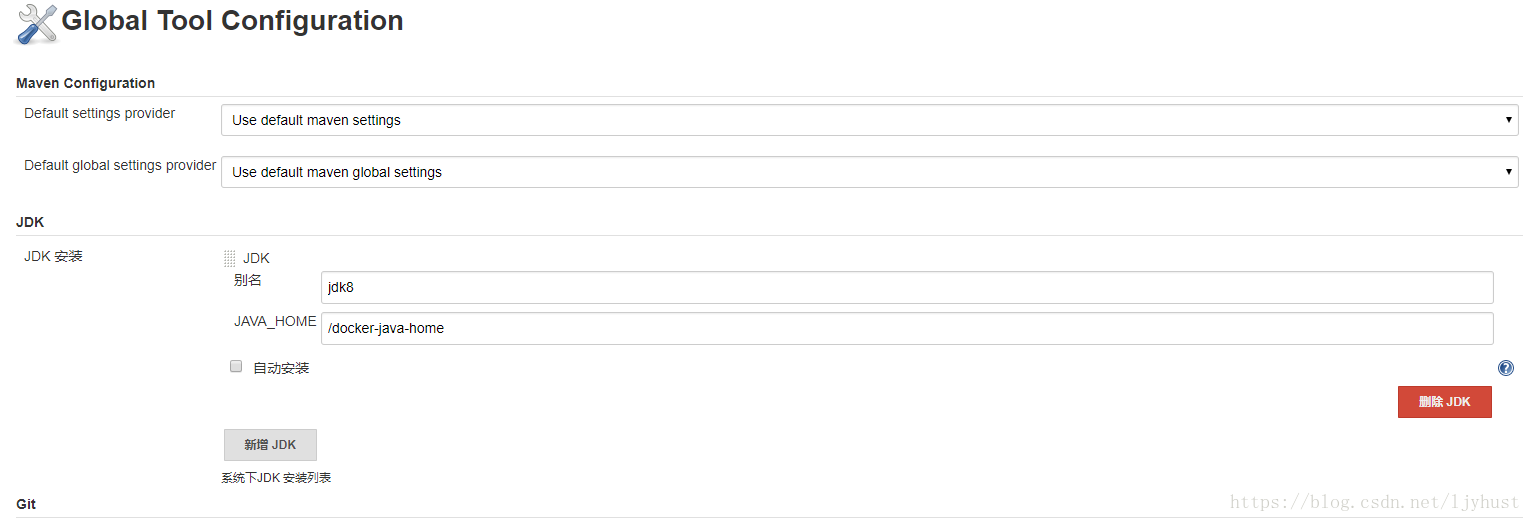Click the 别名 field containing jdk8

click(x=906, y=287)
